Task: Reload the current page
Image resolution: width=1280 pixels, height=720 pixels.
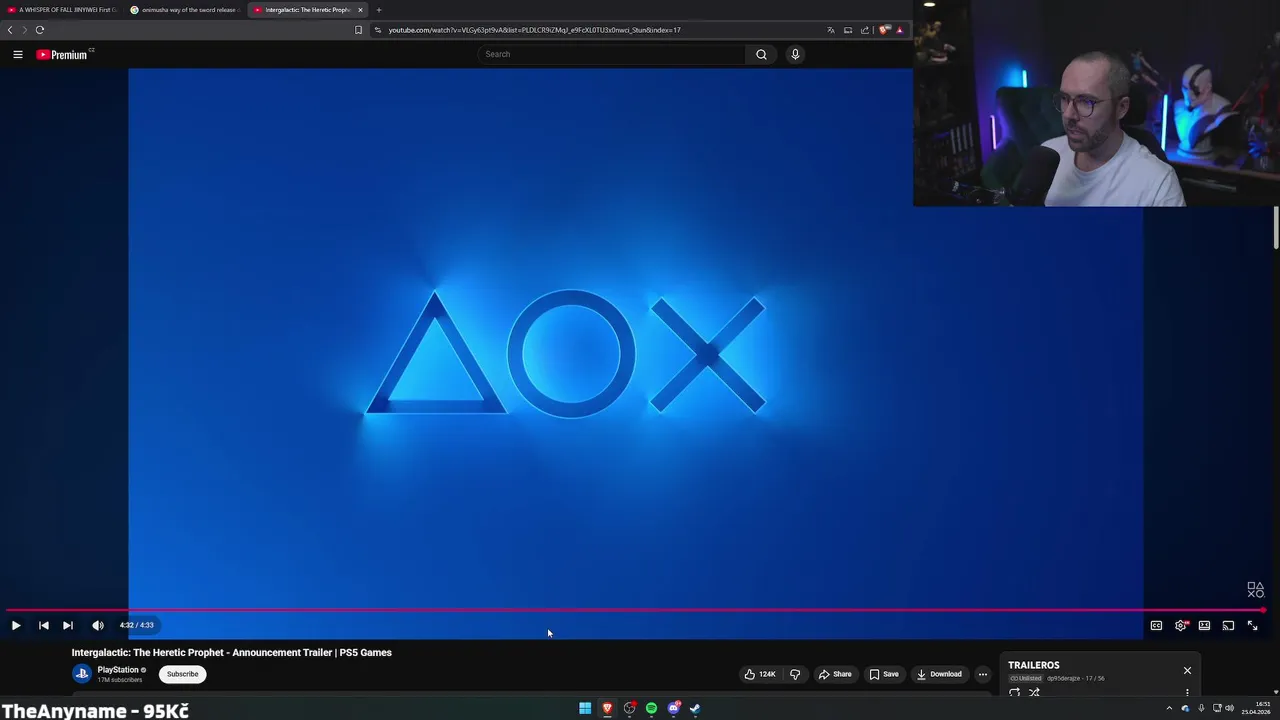Action: 40,30
